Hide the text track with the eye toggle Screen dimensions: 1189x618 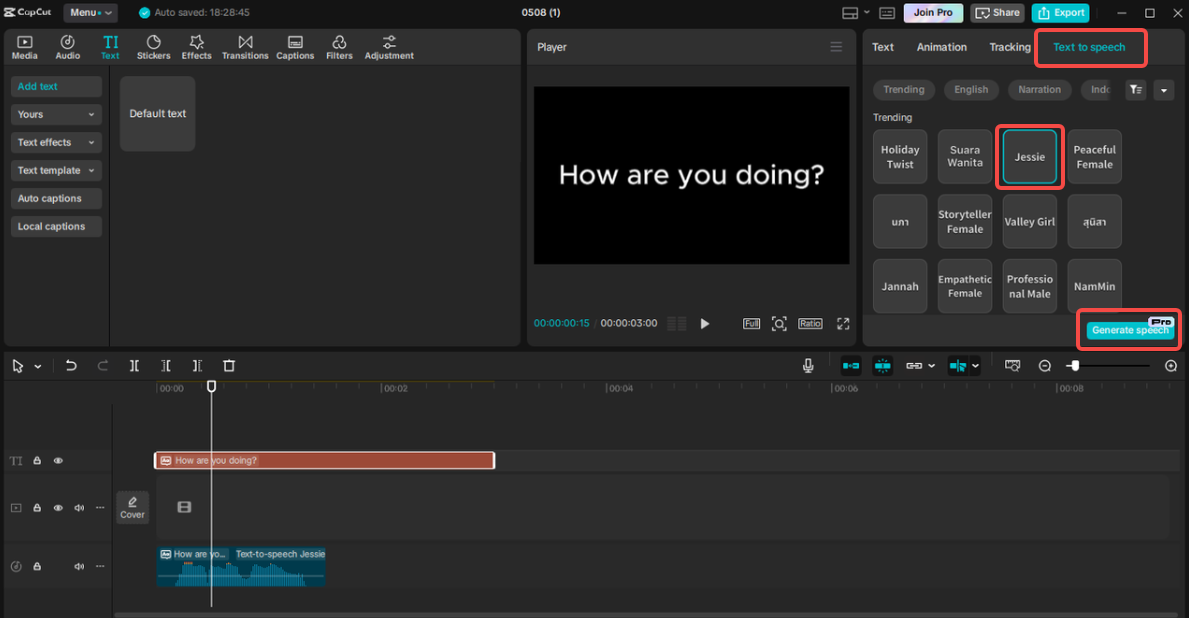click(57, 460)
